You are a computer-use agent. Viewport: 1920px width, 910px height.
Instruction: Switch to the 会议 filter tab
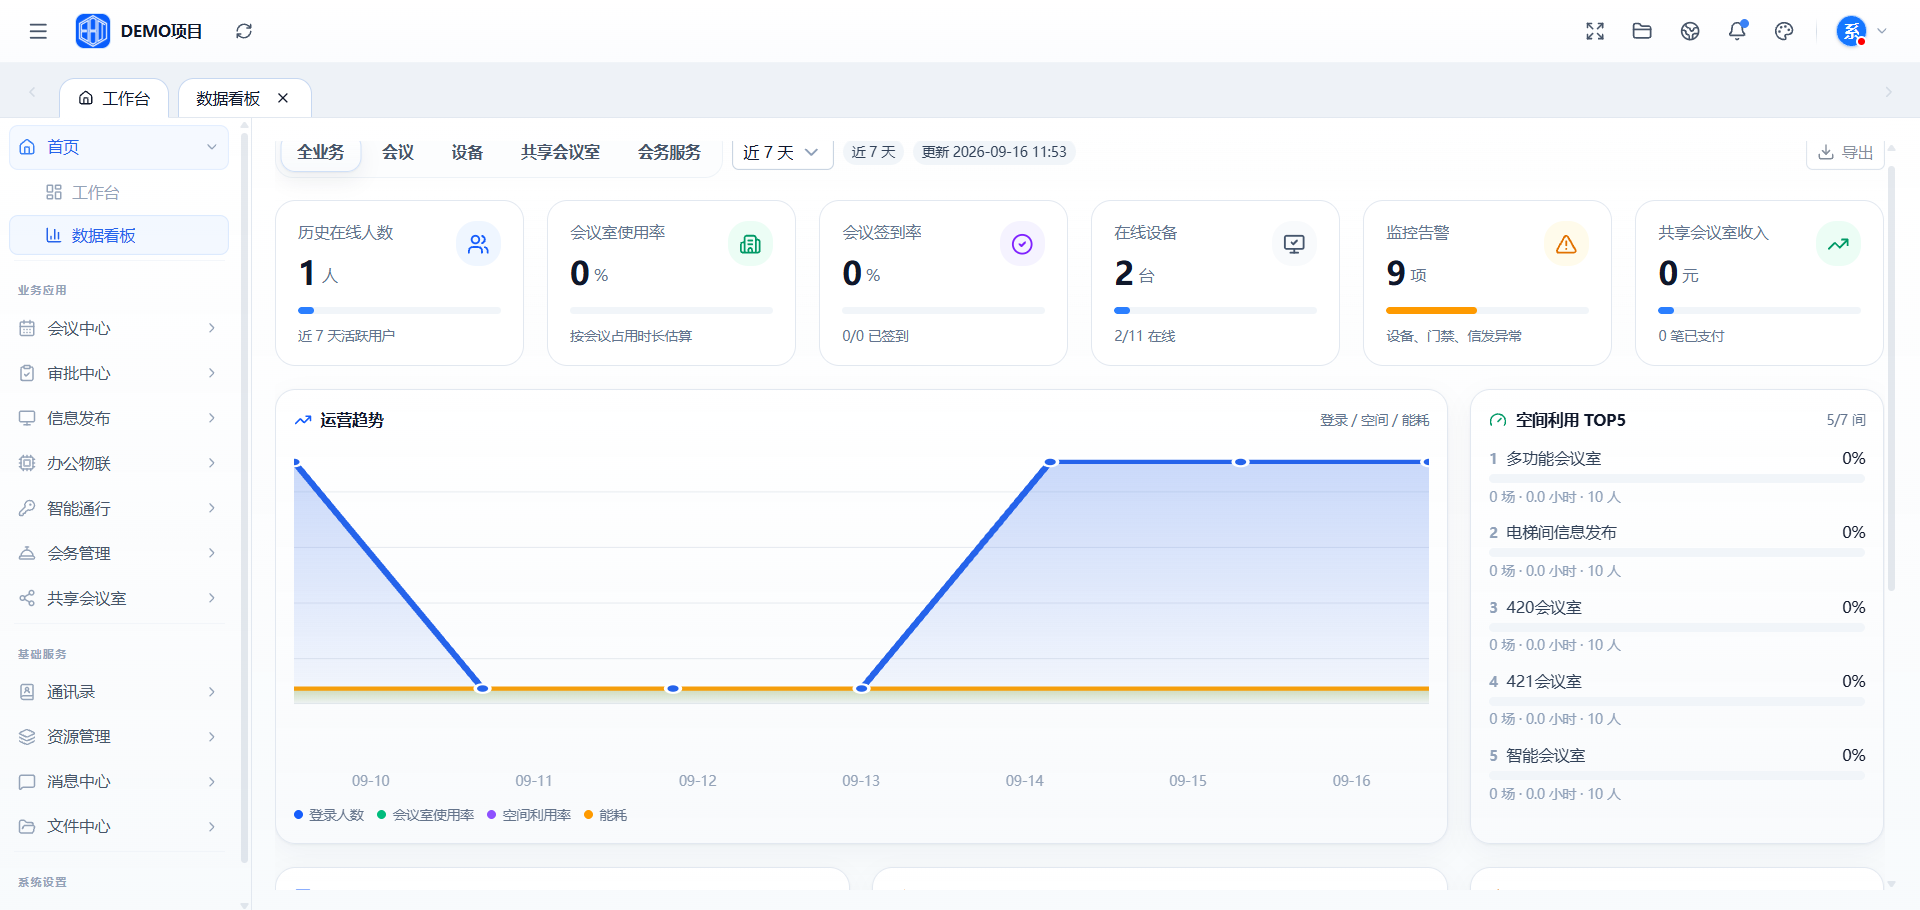[x=398, y=152]
